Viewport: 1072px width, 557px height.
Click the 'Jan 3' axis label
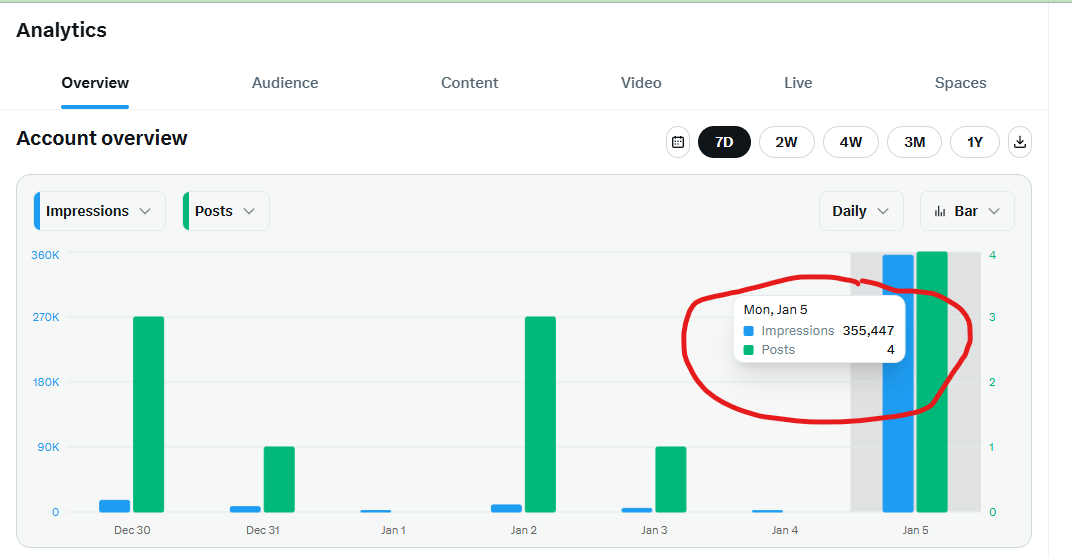(654, 530)
